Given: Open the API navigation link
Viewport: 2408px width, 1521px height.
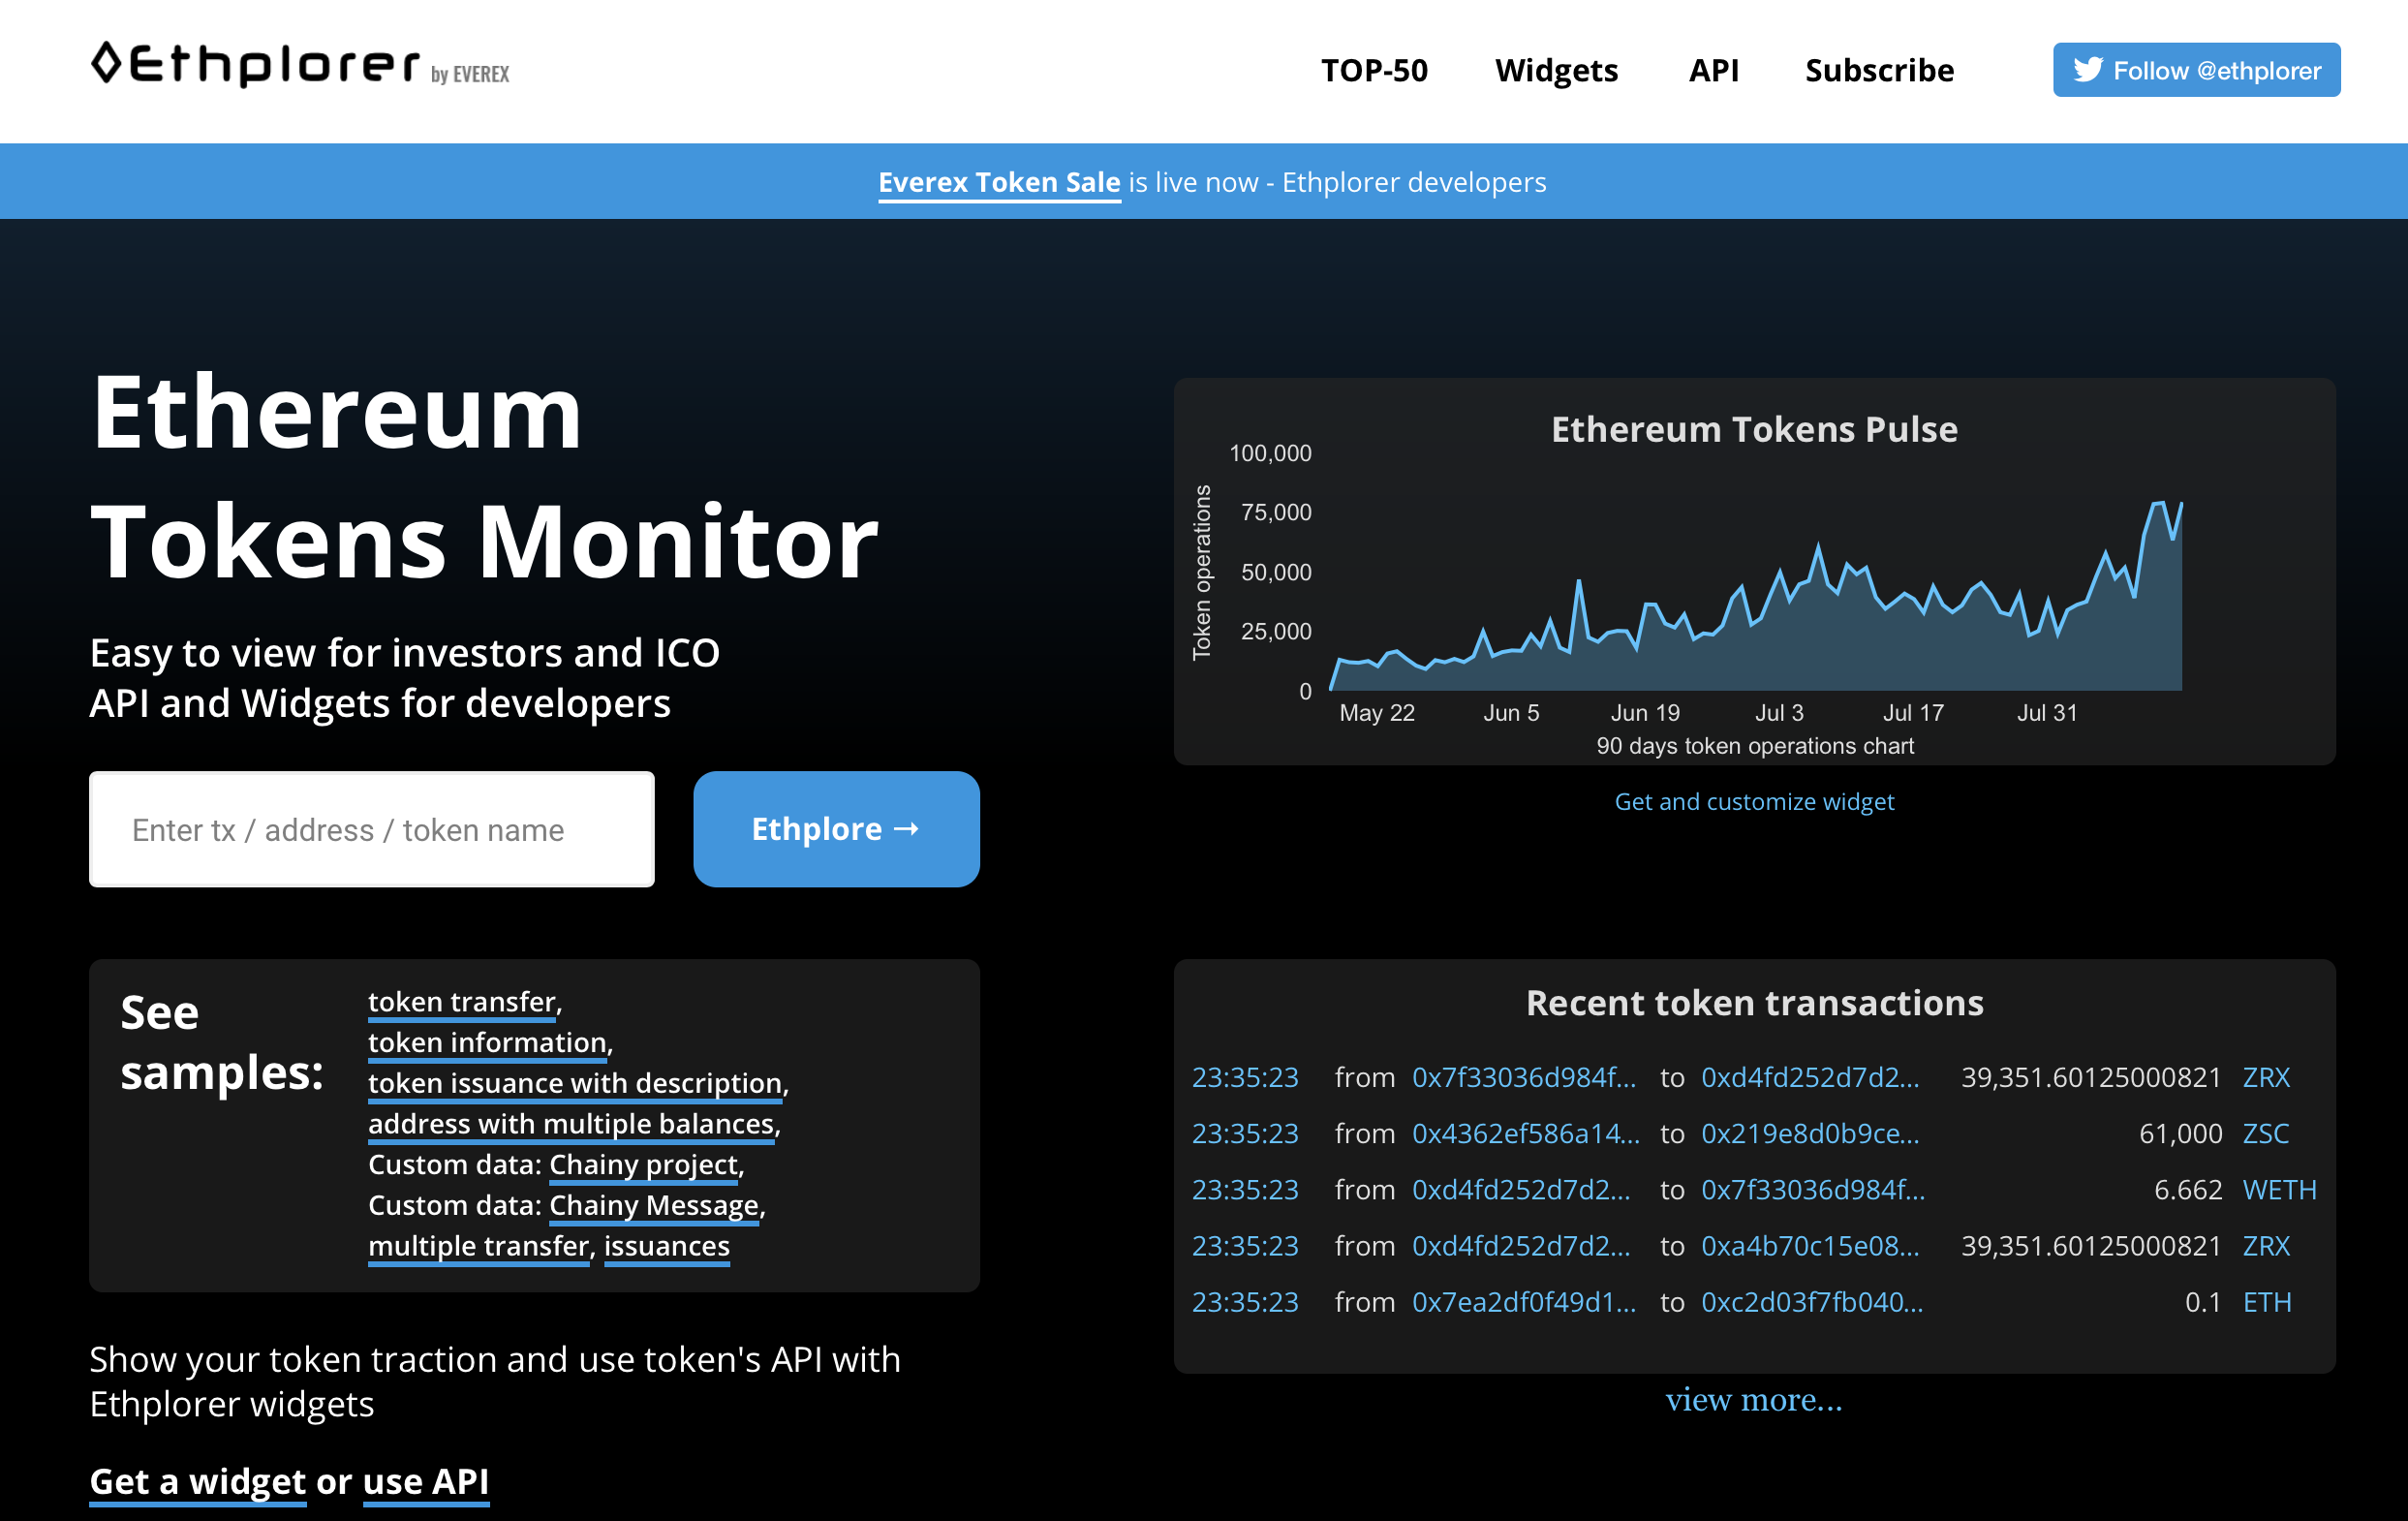Looking at the screenshot, I should (x=1713, y=70).
